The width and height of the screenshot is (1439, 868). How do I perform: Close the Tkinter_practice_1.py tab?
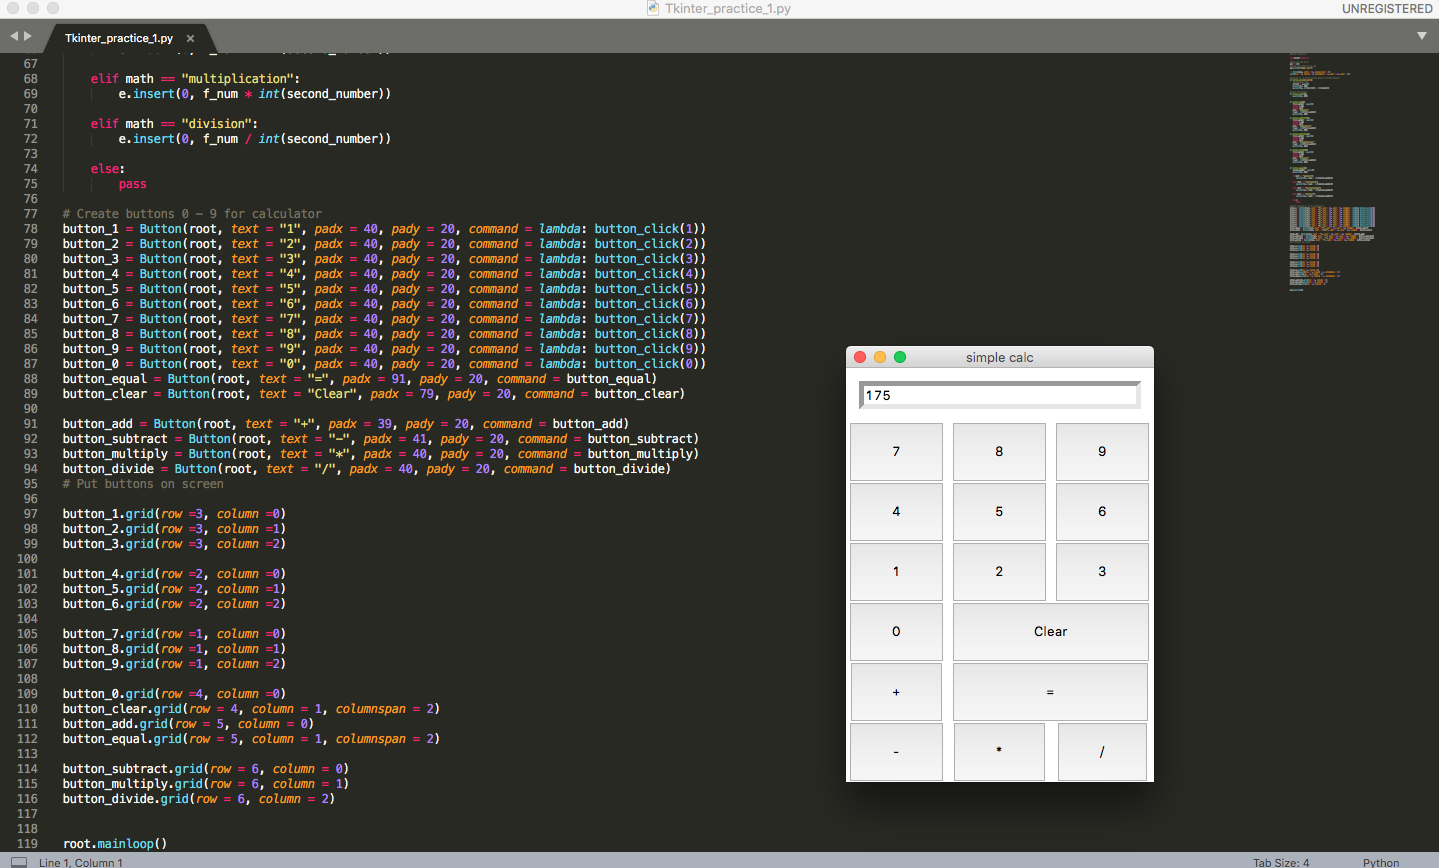(x=190, y=38)
